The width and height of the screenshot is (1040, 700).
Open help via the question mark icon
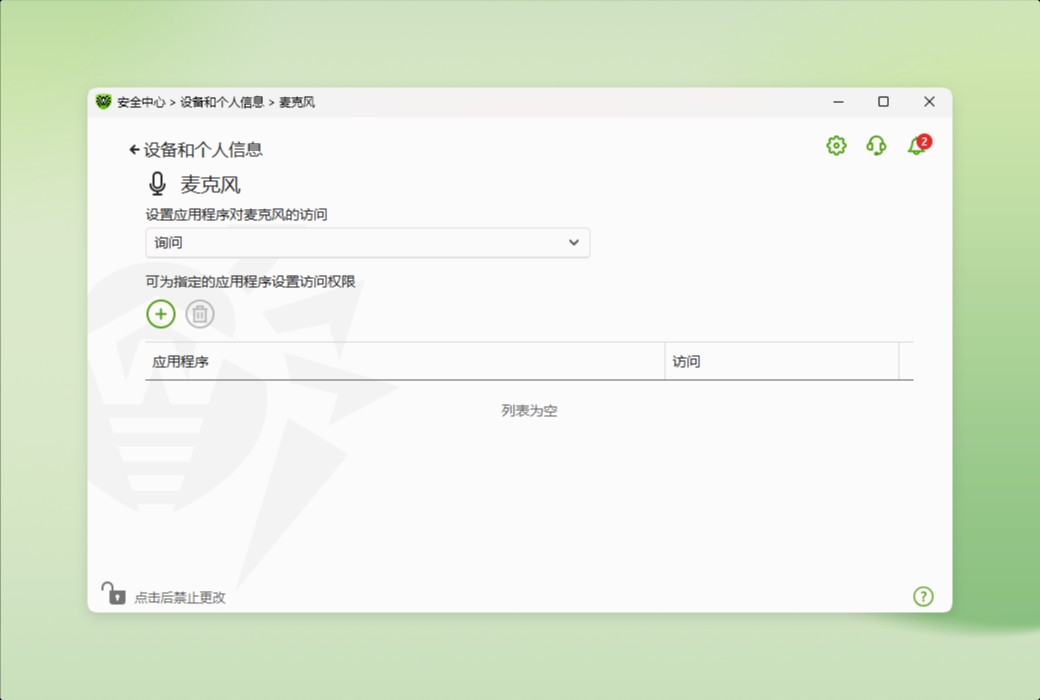coord(923,596)
